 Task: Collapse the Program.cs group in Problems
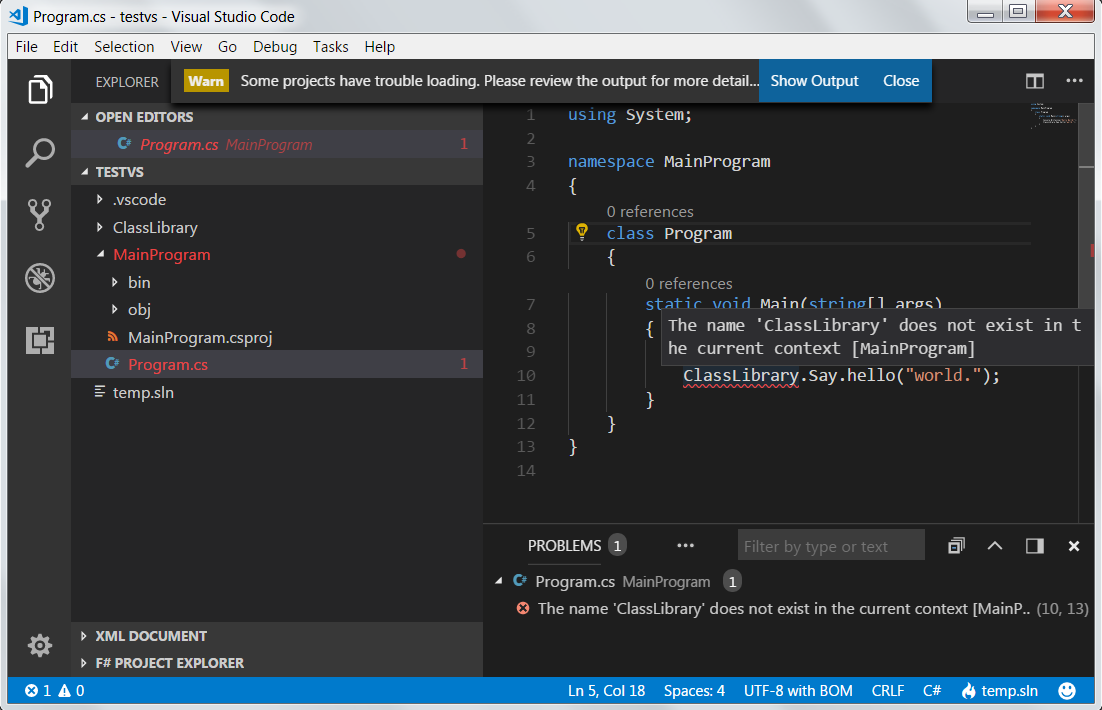(x=499, y=581)
